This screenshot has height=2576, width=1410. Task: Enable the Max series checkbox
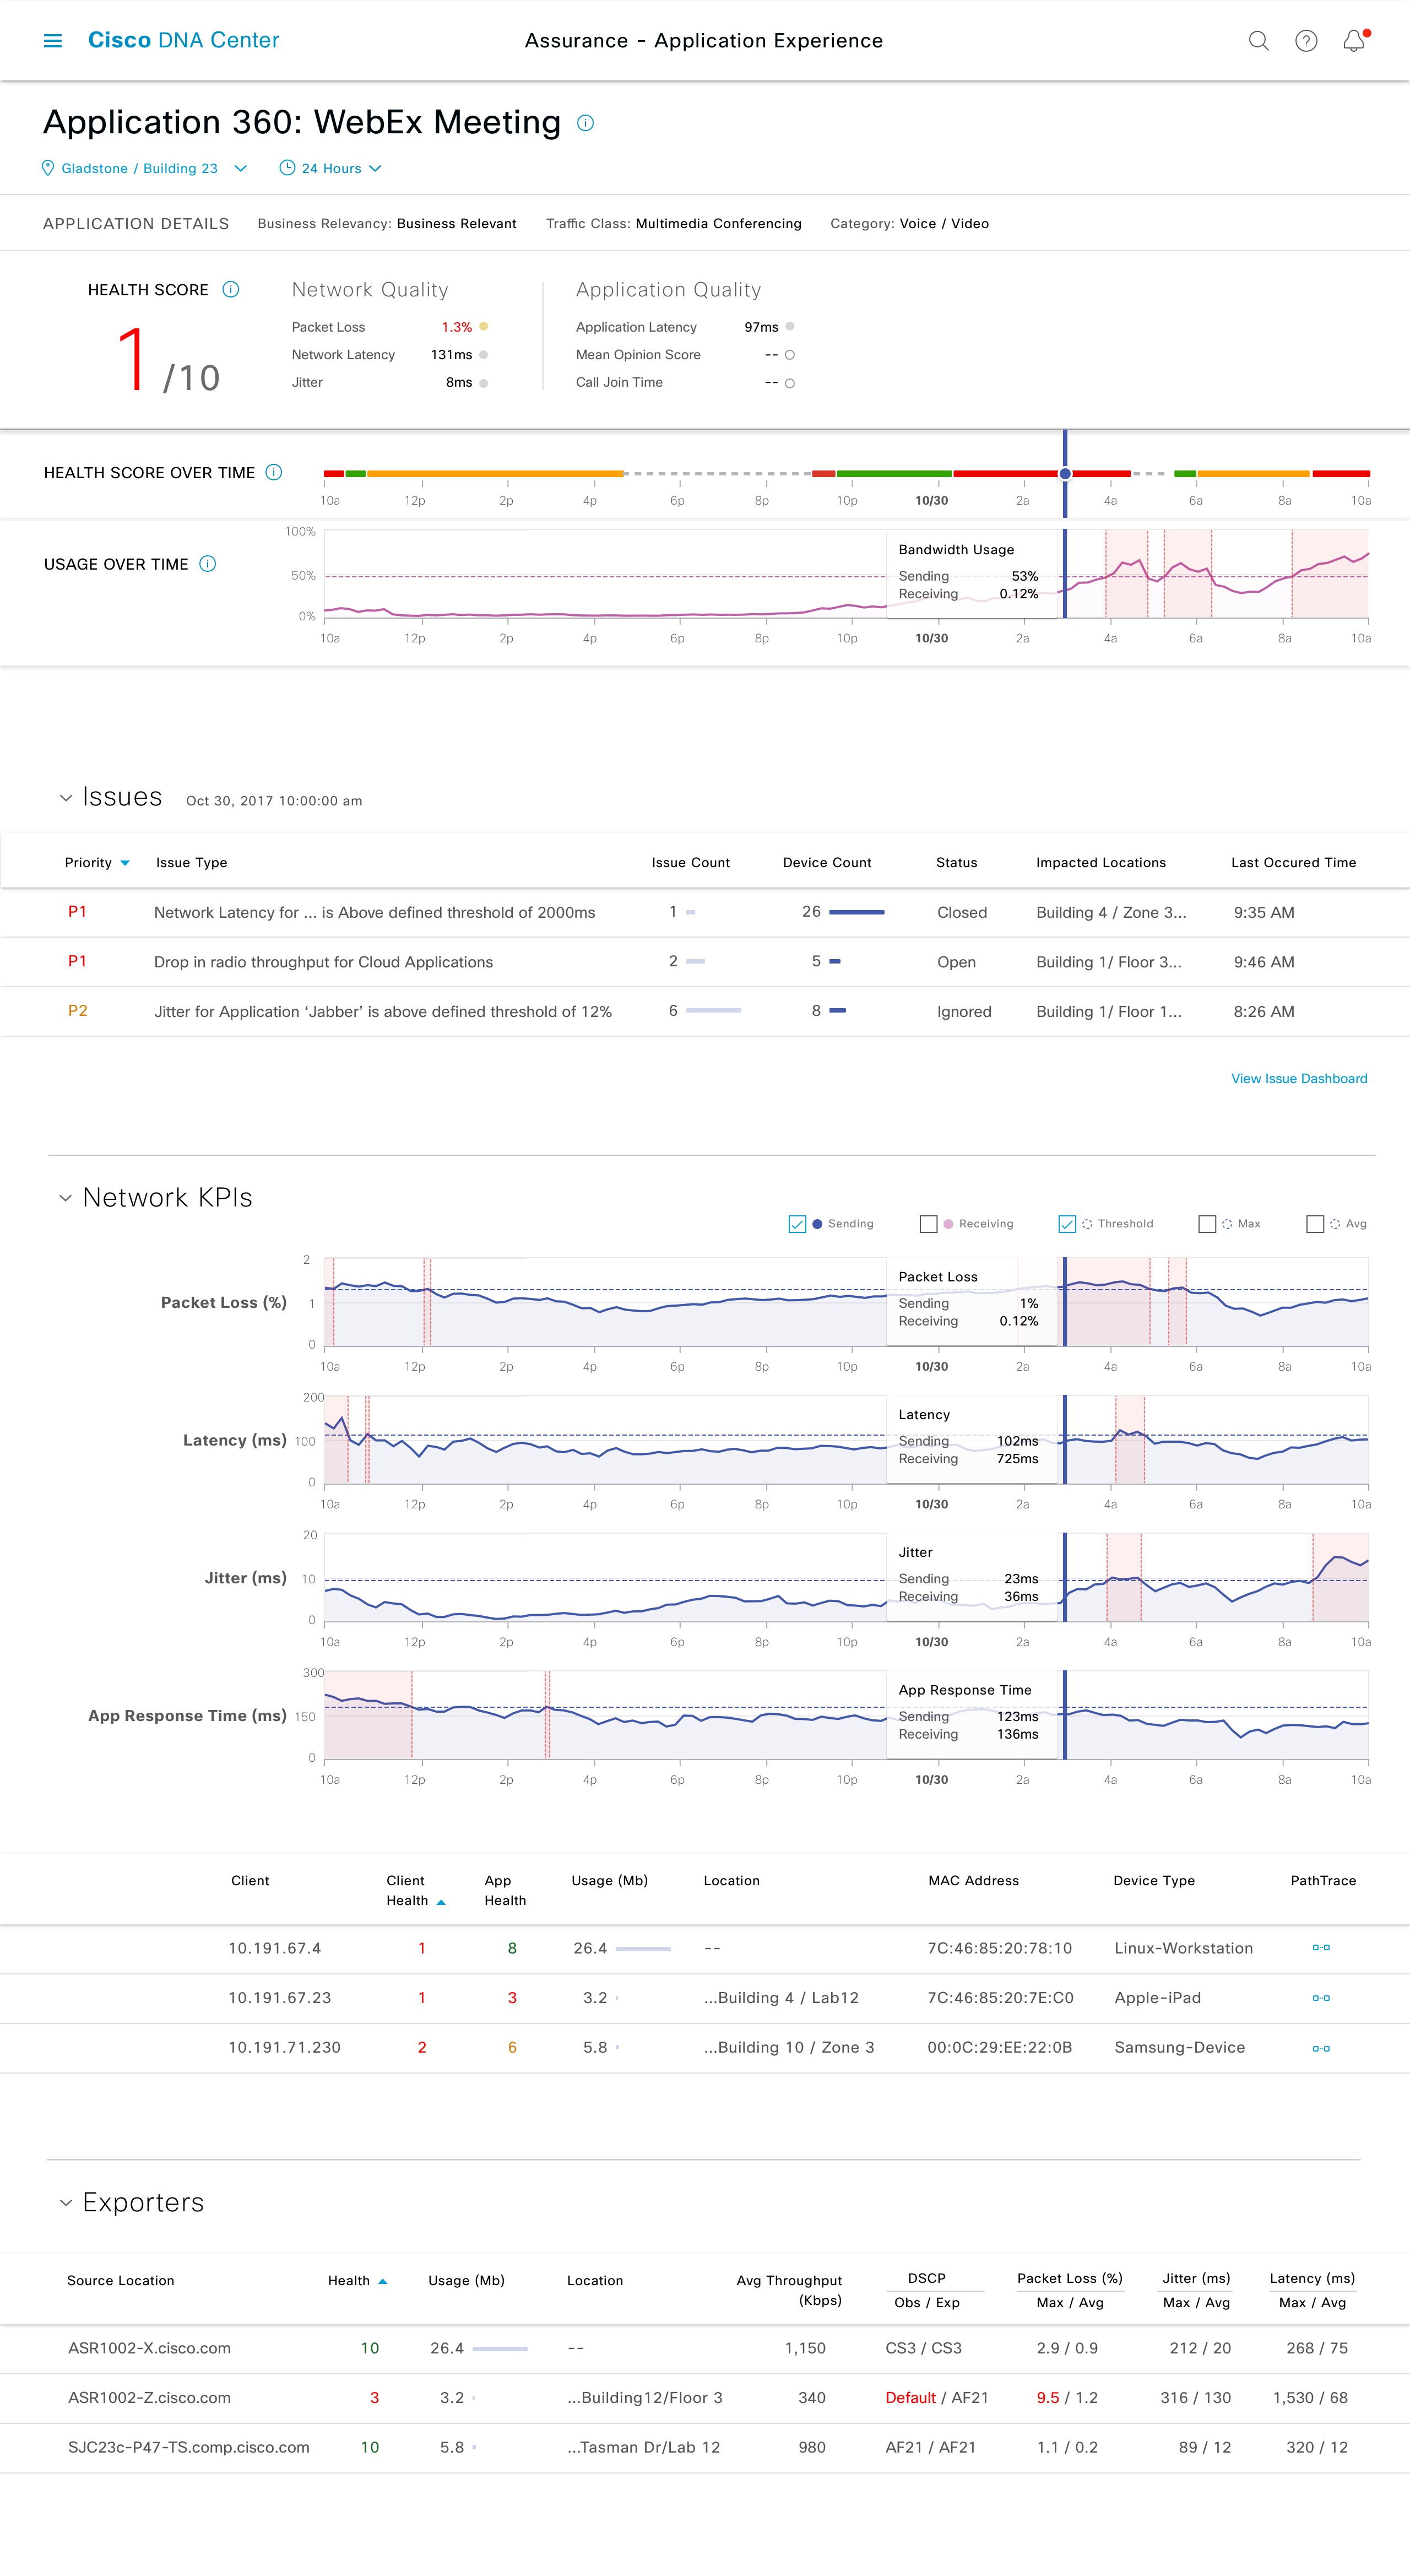(x=1207, y=1224)
